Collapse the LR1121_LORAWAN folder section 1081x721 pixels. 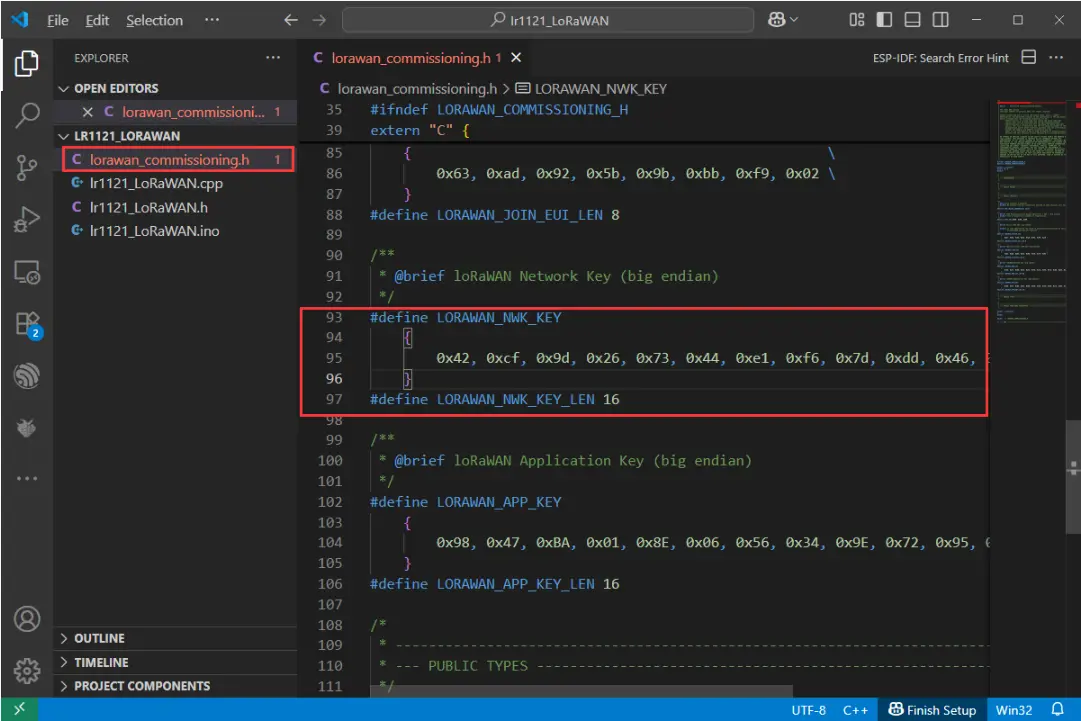pyautogui.click(x=127, y=136)
